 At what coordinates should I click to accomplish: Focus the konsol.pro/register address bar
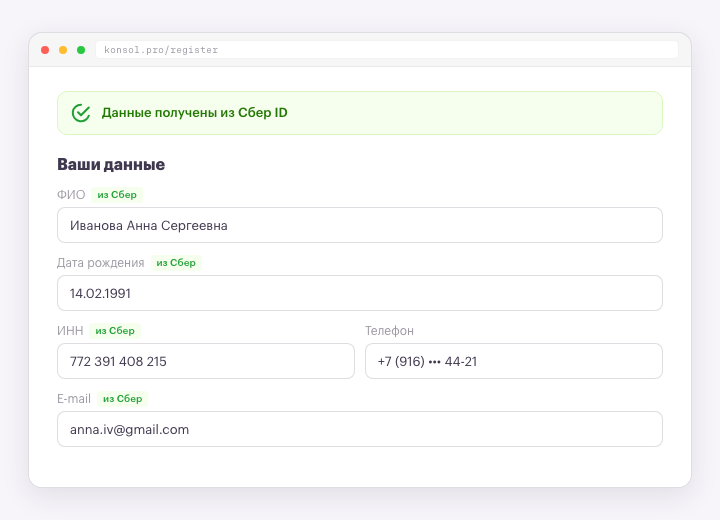point(387,50)
